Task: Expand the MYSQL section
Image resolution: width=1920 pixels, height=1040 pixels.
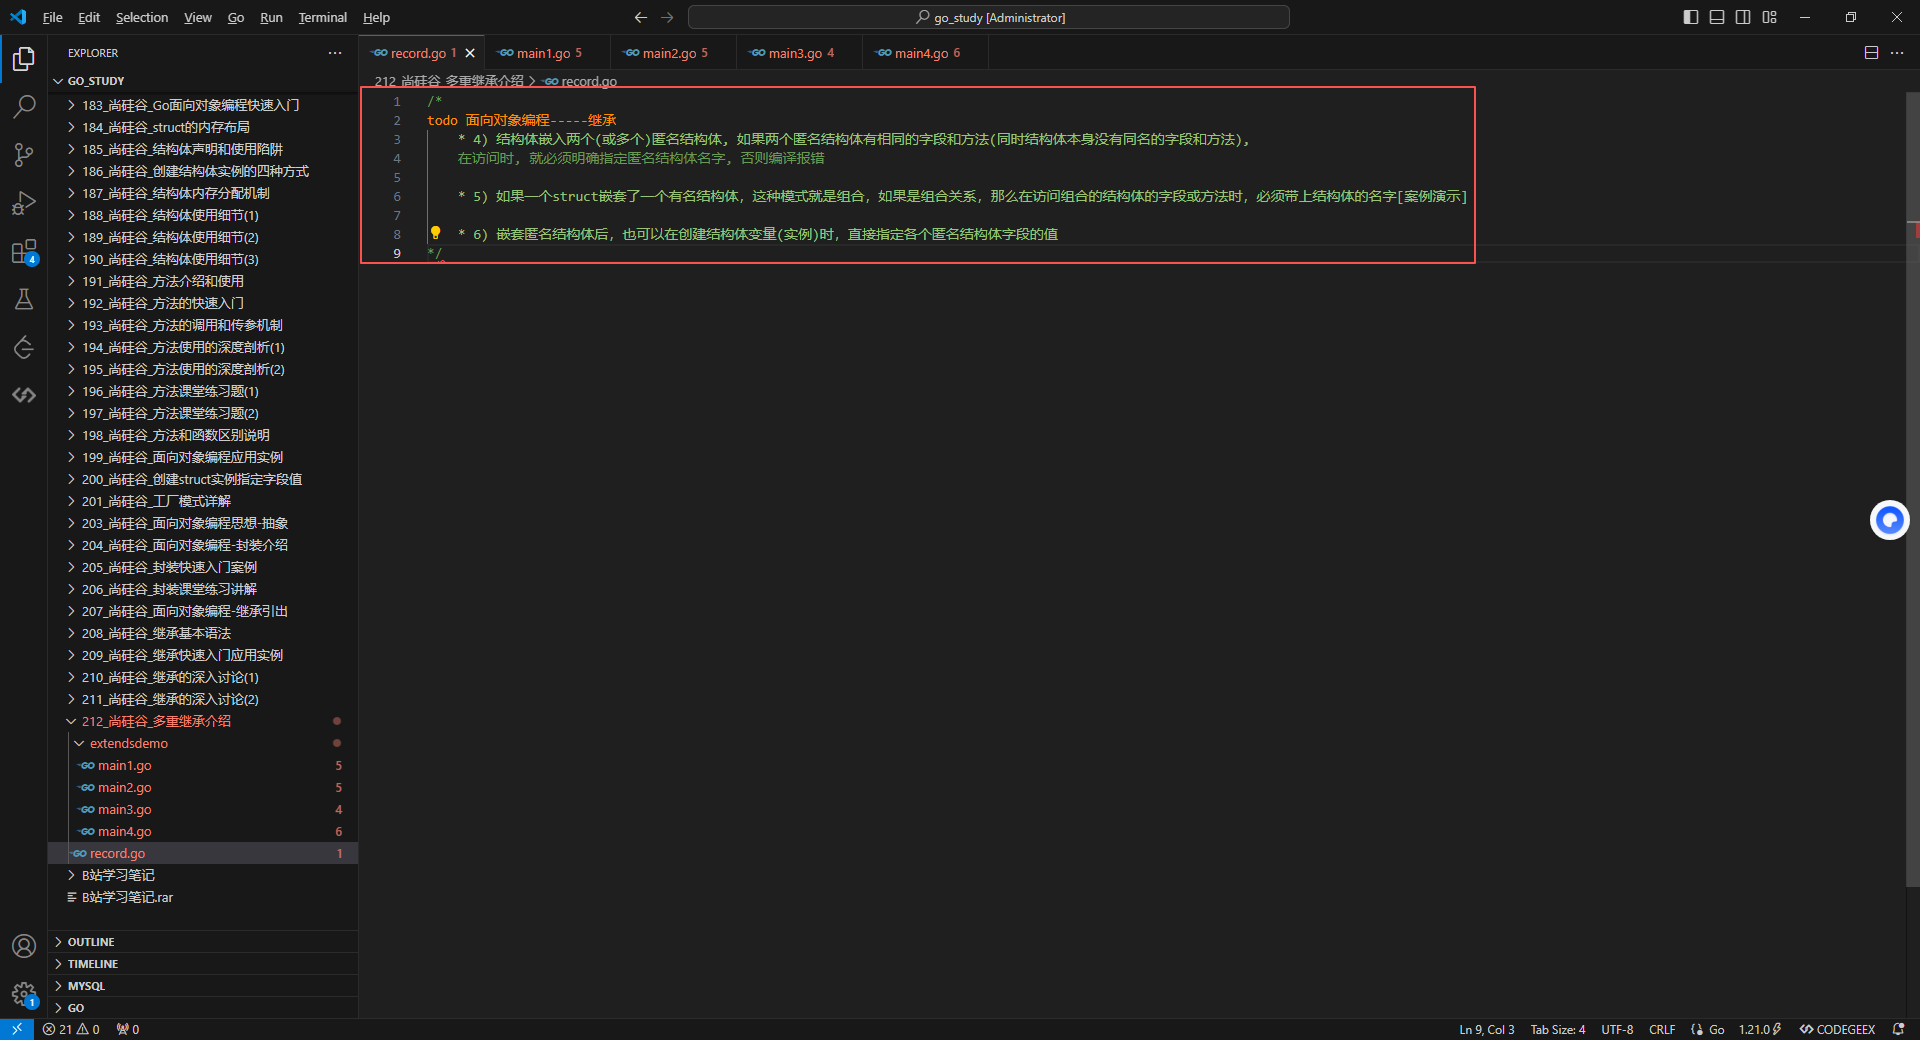Action: [x=203, y=986]
